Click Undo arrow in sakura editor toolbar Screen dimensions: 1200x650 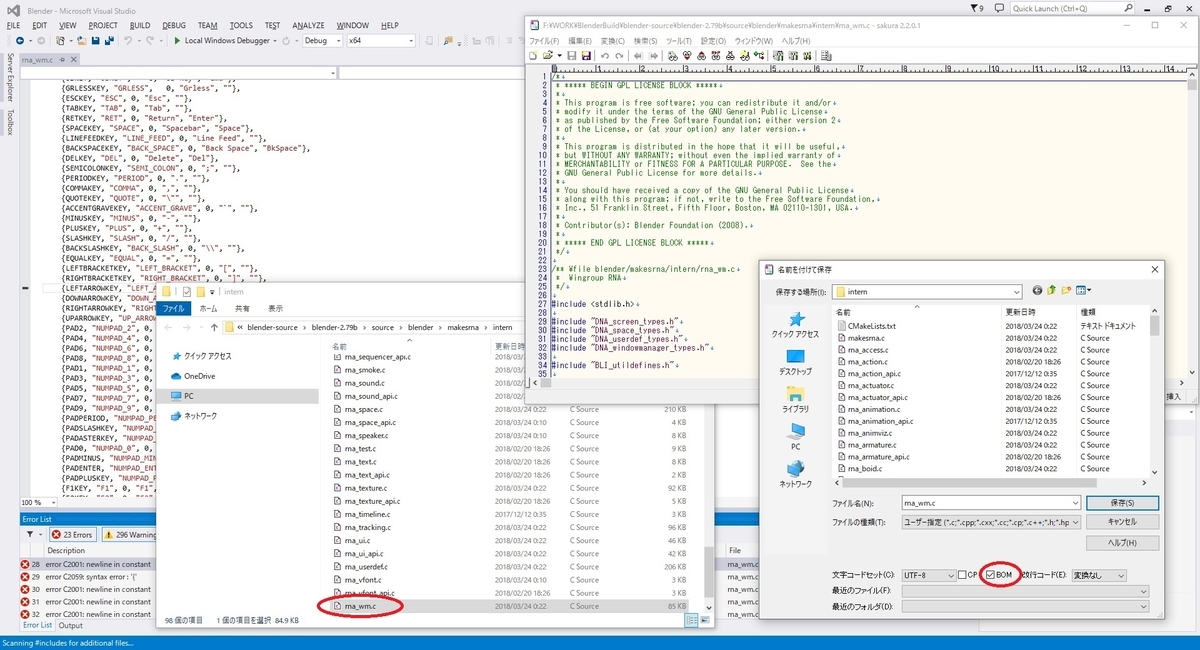pos(606,55)
